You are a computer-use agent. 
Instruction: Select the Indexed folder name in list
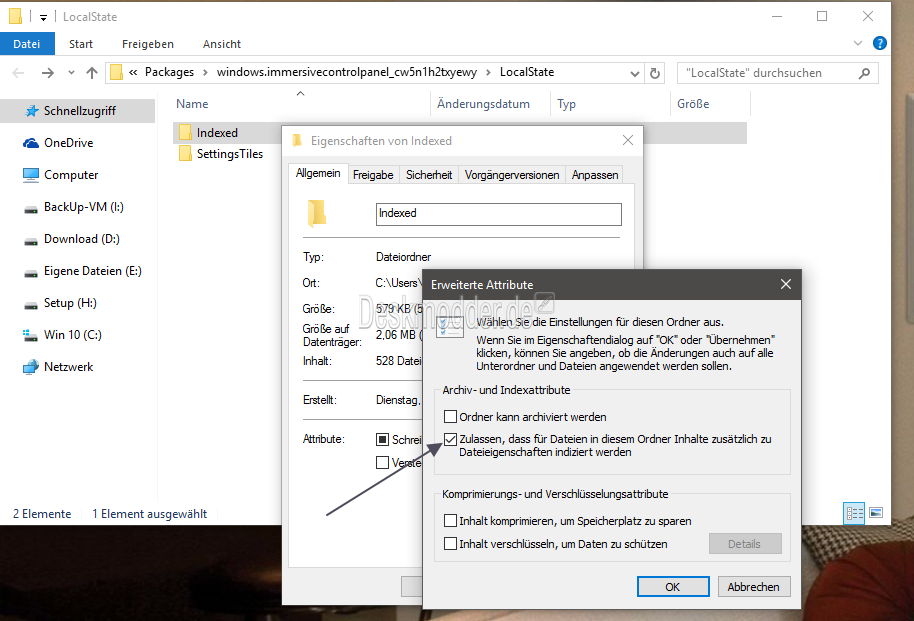217,133
